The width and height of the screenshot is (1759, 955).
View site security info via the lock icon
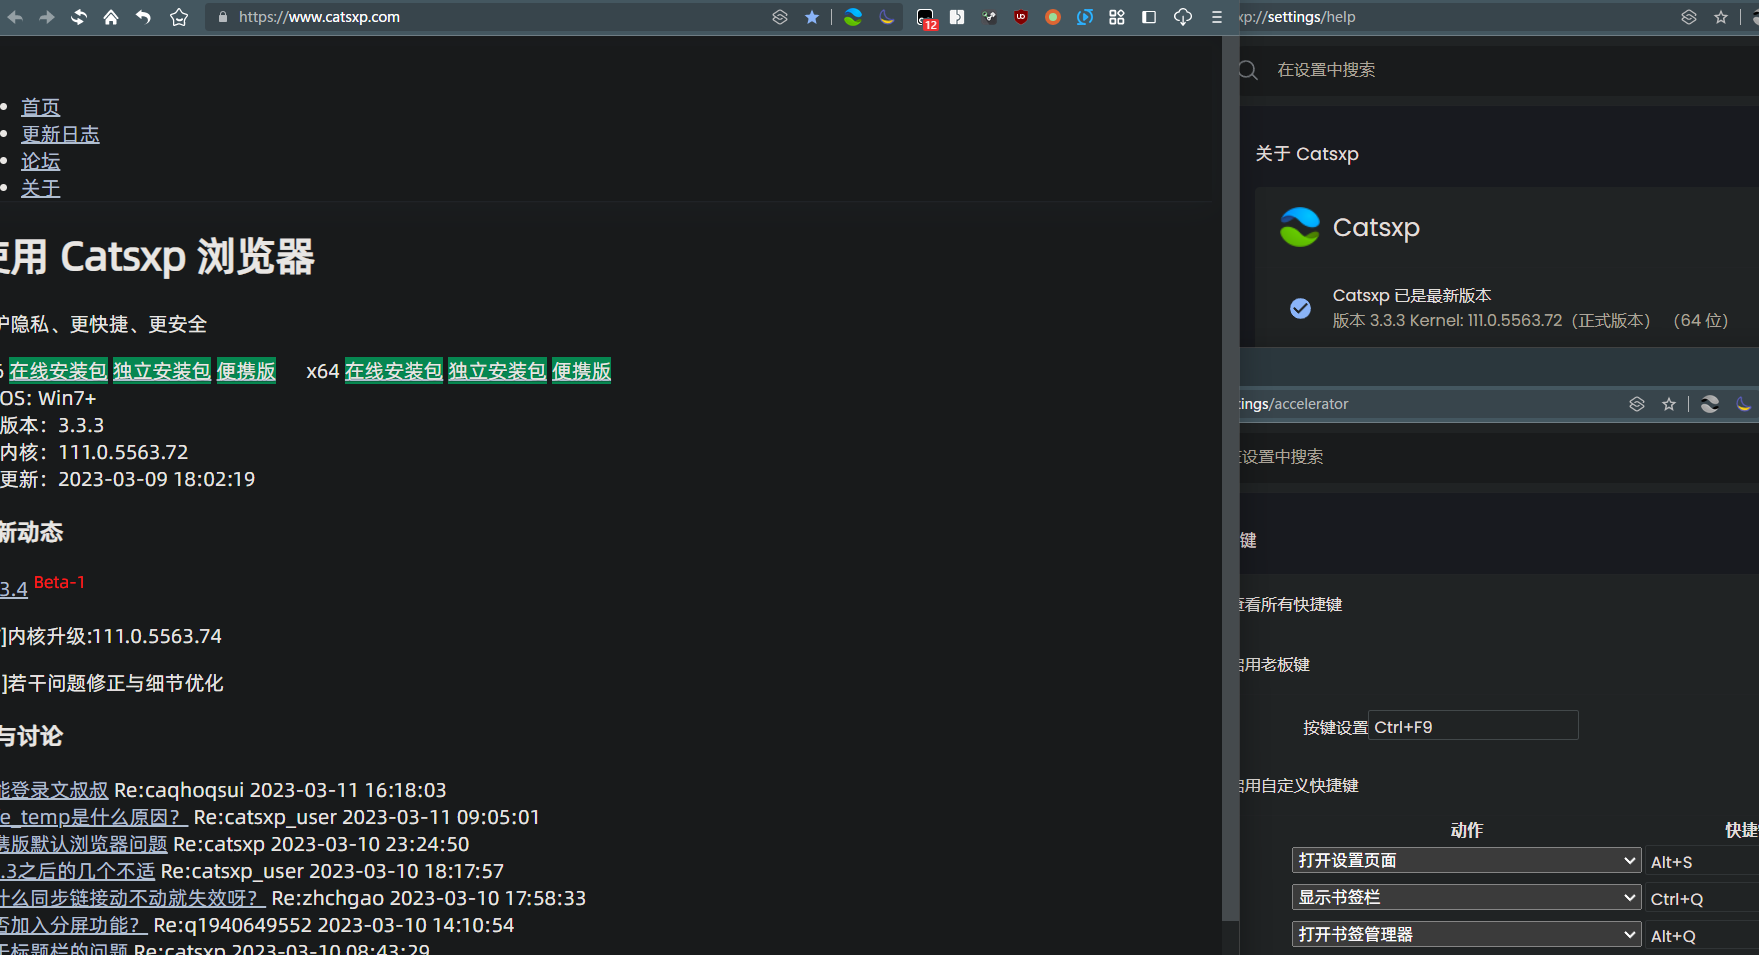click(x=222, y=17)
